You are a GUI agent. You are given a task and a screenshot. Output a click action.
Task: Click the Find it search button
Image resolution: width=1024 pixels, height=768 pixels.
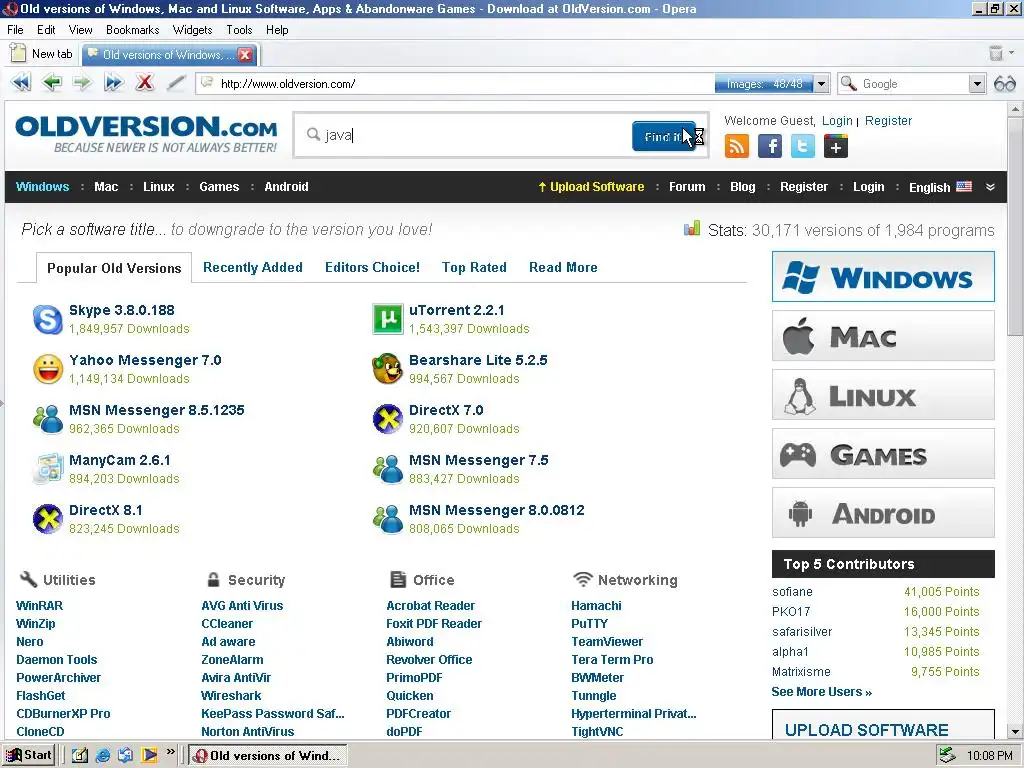pyautogui.click(x=664, y=136)
